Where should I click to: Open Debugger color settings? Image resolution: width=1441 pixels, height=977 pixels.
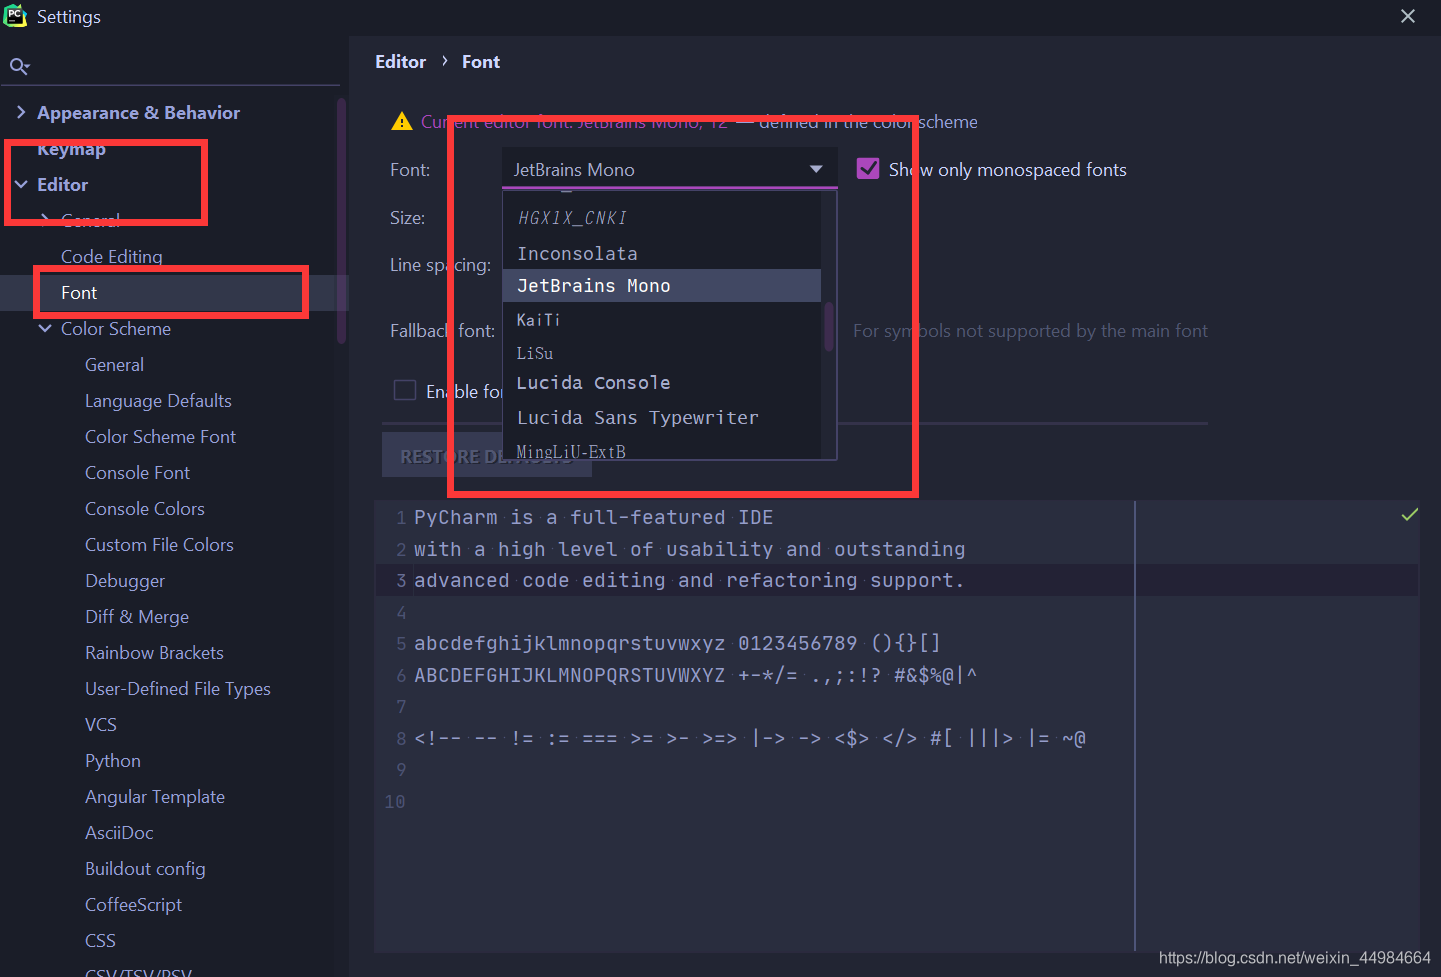coord(125,580)
